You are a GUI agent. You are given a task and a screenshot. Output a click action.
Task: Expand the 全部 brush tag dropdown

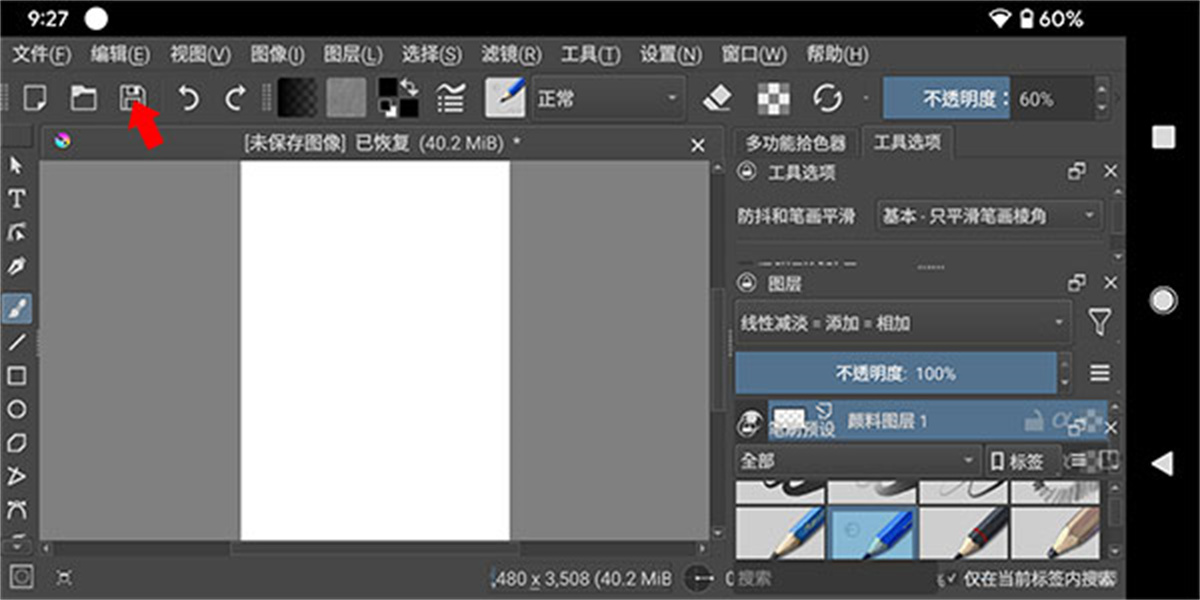pyautogui.click(x=858, y=462)
